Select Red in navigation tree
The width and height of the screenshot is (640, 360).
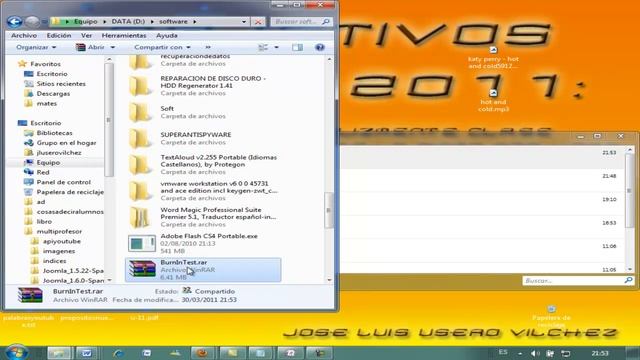coord(43,172)
